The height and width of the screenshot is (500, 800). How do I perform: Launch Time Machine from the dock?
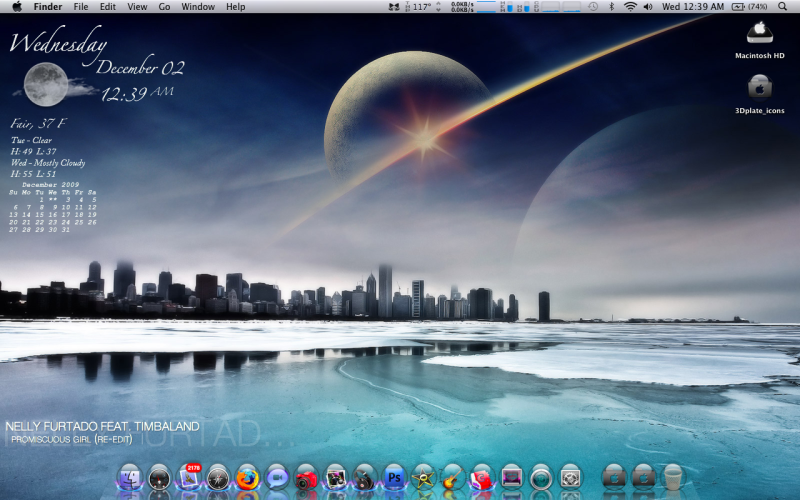541,479
